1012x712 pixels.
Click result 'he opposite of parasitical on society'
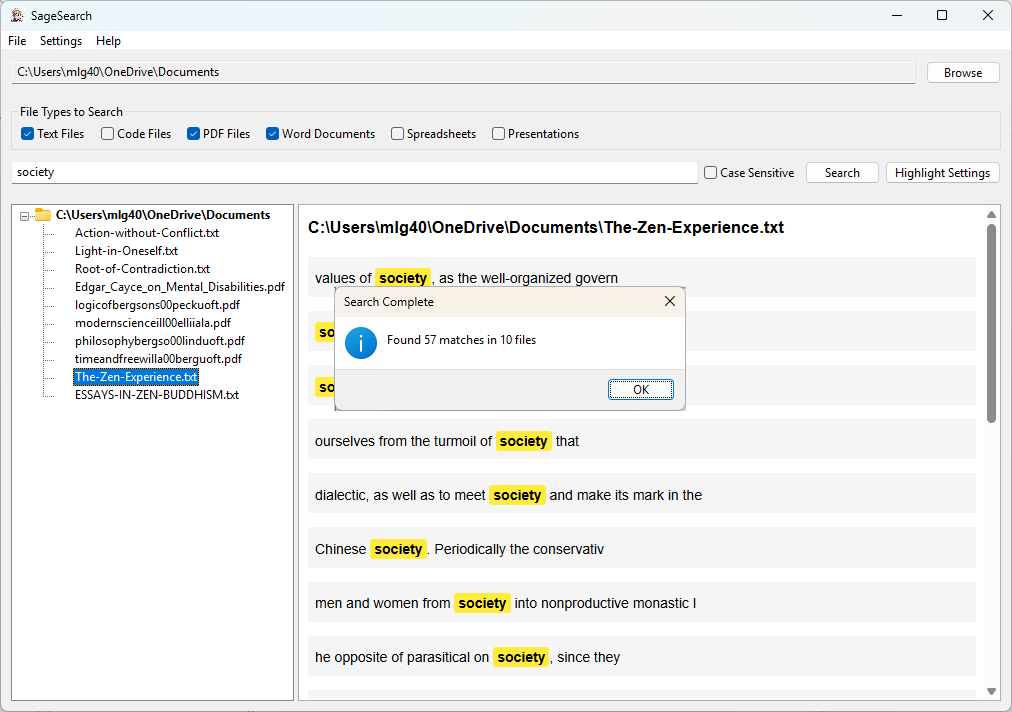[642, 657]
